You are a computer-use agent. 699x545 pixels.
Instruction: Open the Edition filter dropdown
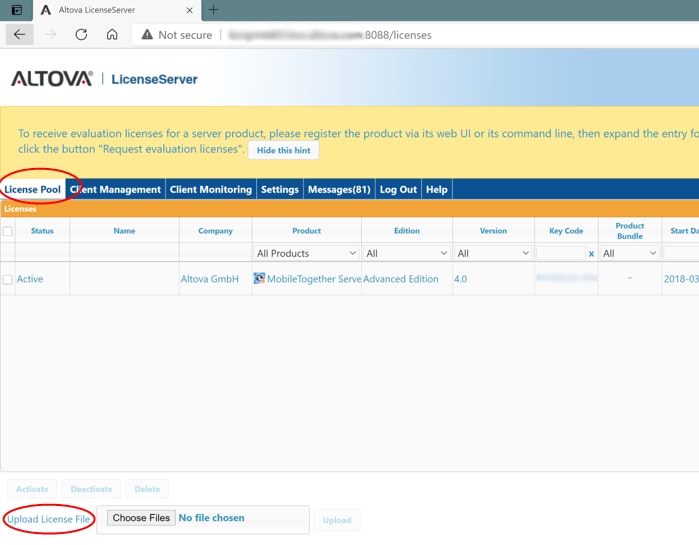click(406, 254)
